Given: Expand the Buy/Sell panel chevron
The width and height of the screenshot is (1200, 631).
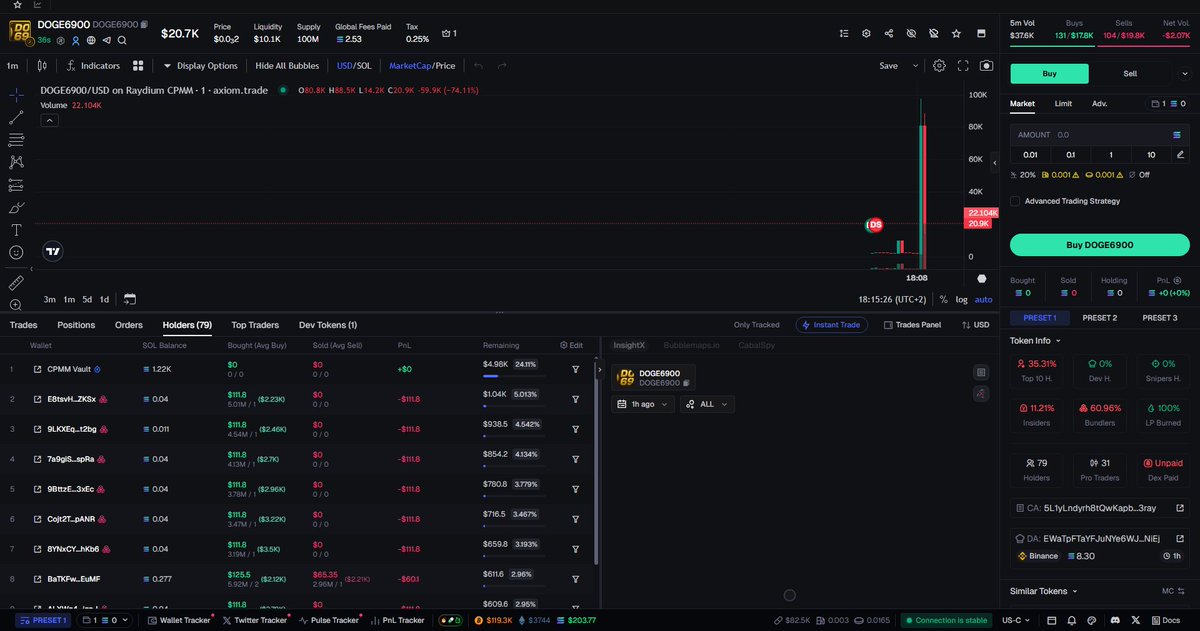Looking at the screenshot, I should [x=1185, y=74].
